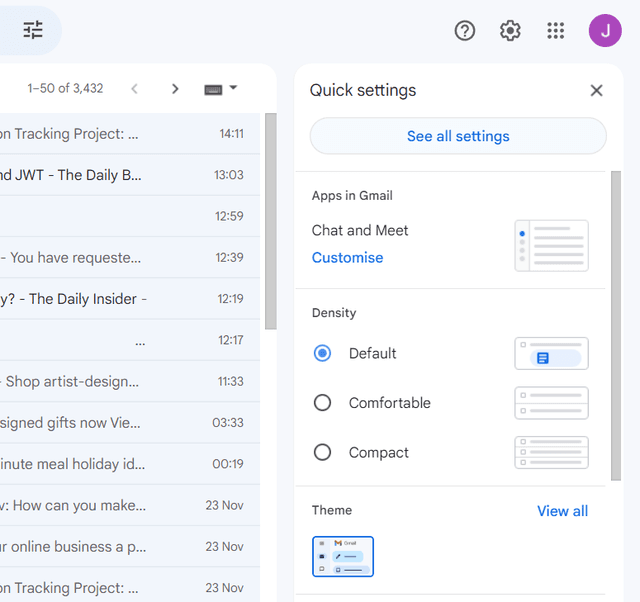Click See all settings button
This screenshot has height=602, width=640.
[x=458, y=136]
